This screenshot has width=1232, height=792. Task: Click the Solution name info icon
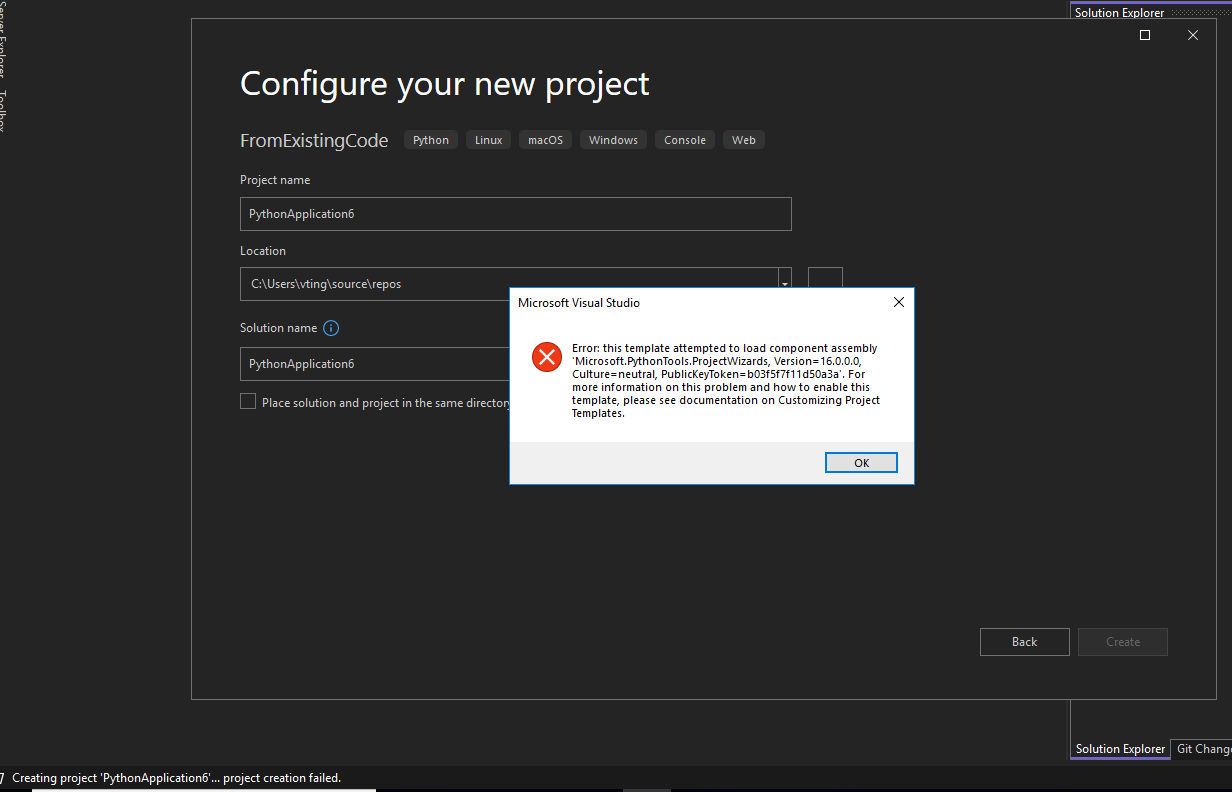click(332, 328)
